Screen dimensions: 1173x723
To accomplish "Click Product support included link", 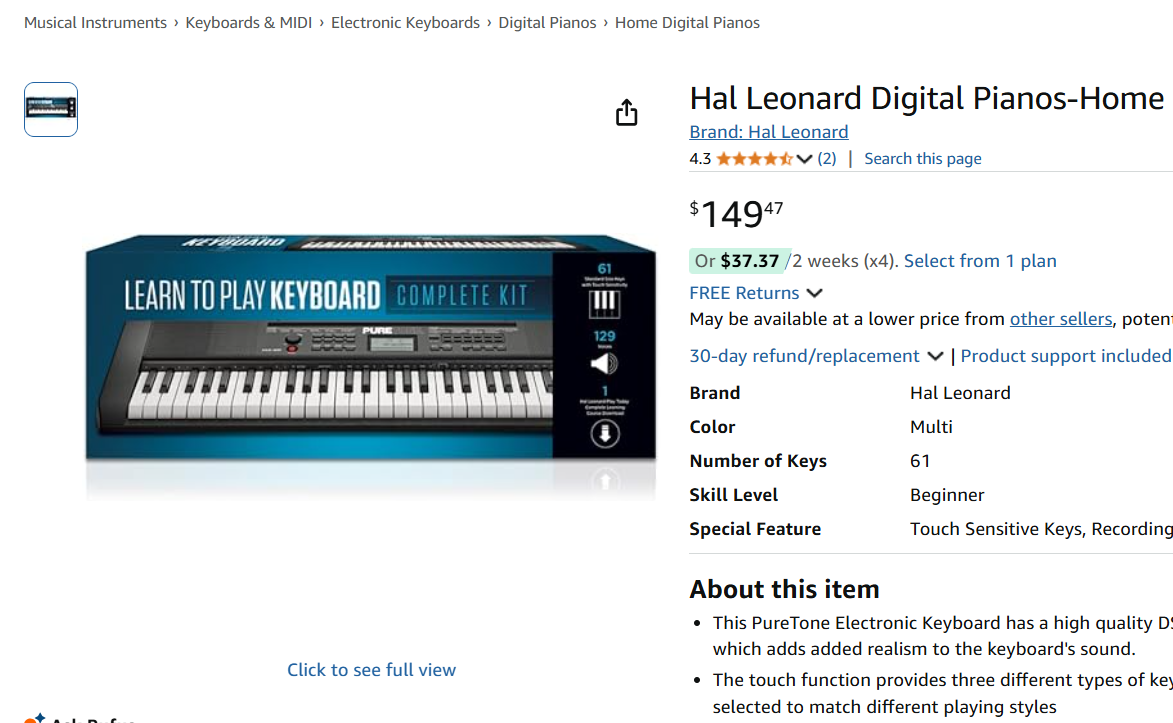I will tap(1066, 355).
